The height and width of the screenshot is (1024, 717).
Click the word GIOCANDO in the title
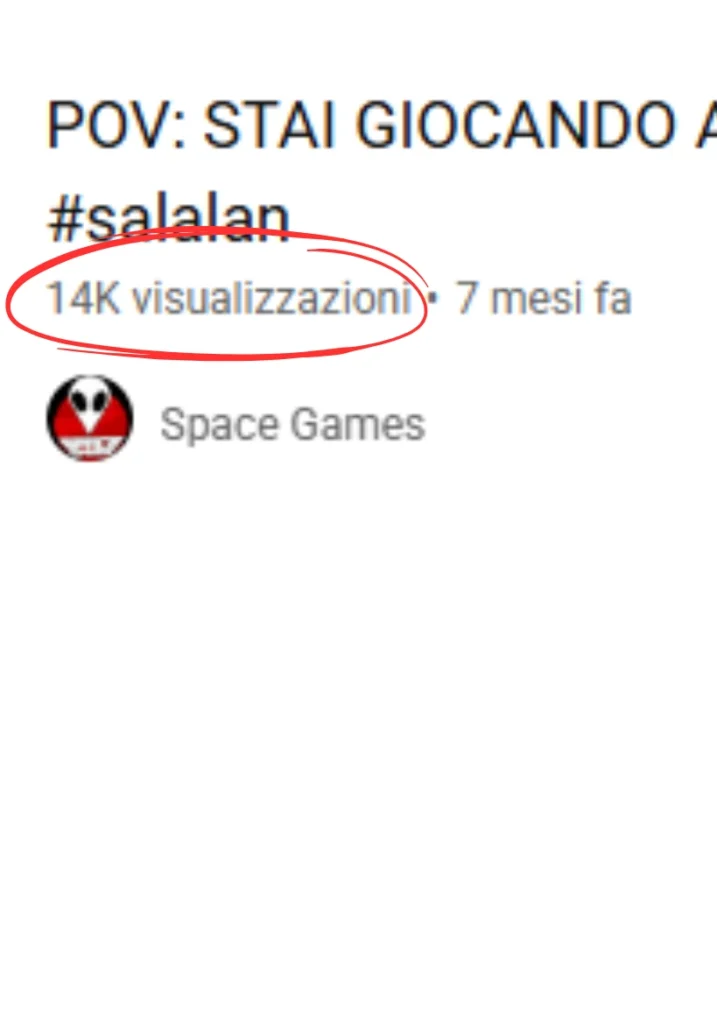(516, 124)
